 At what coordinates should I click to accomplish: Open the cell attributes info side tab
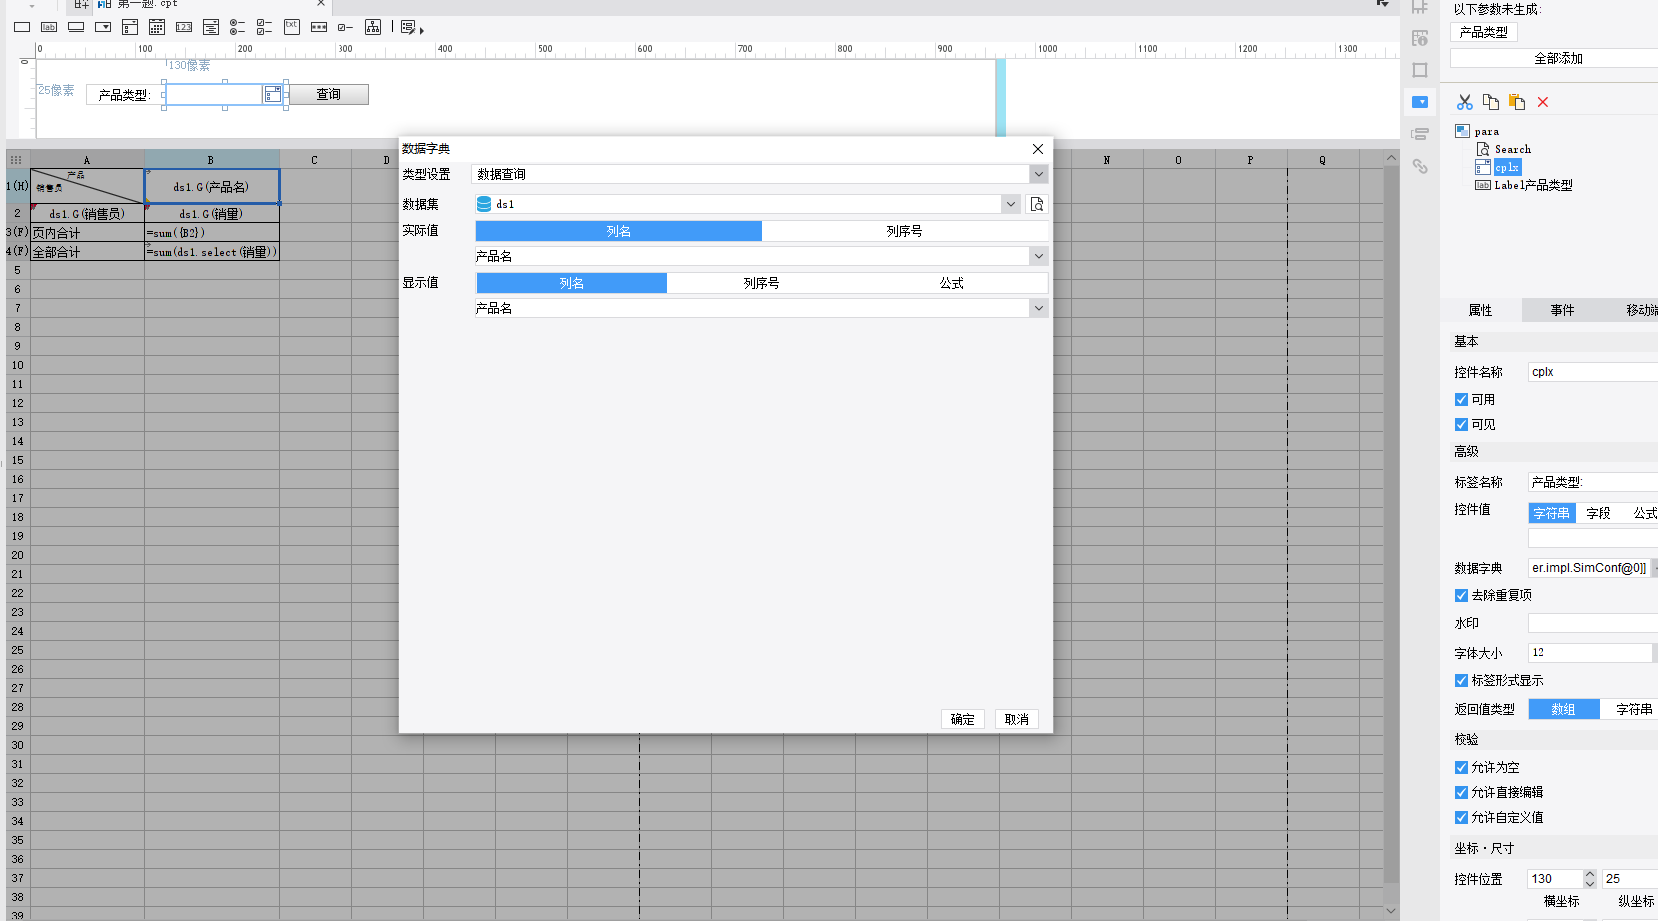point(1420,38)
